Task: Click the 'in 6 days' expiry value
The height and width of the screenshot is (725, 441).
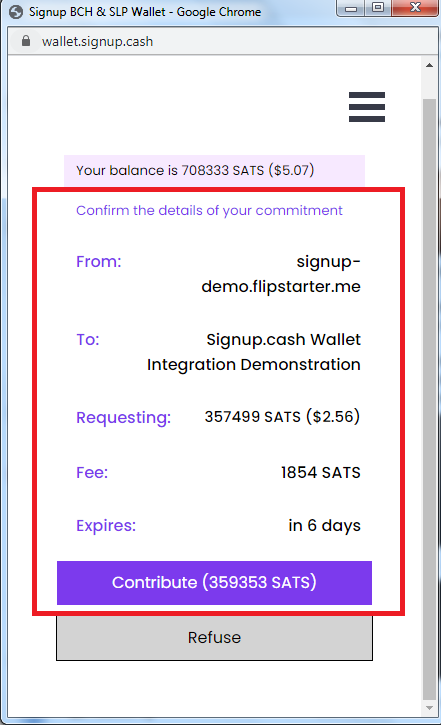Action: point(324,526)
